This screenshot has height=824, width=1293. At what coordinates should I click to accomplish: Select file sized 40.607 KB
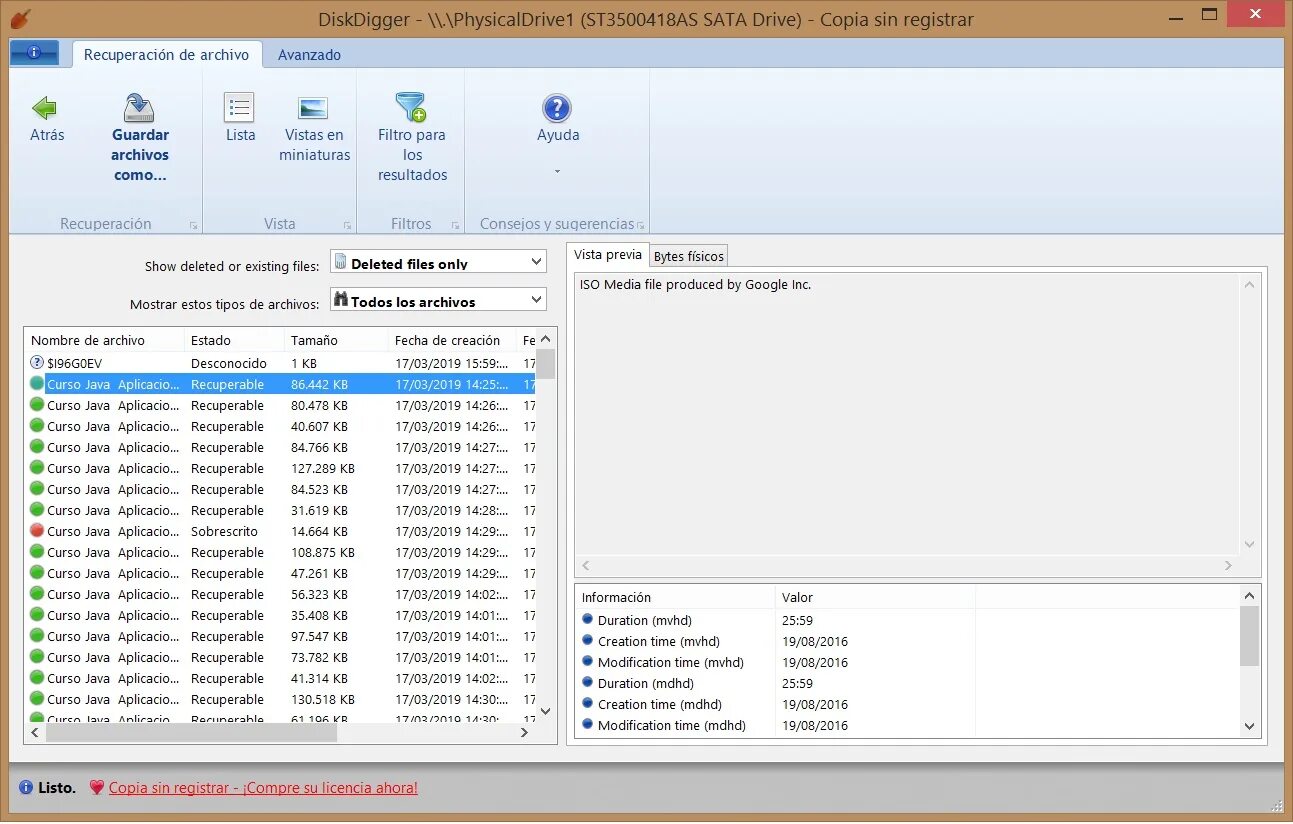[281, 426]
